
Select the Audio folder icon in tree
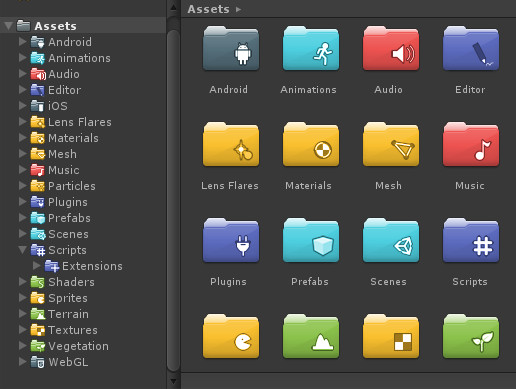click(38, 74)
